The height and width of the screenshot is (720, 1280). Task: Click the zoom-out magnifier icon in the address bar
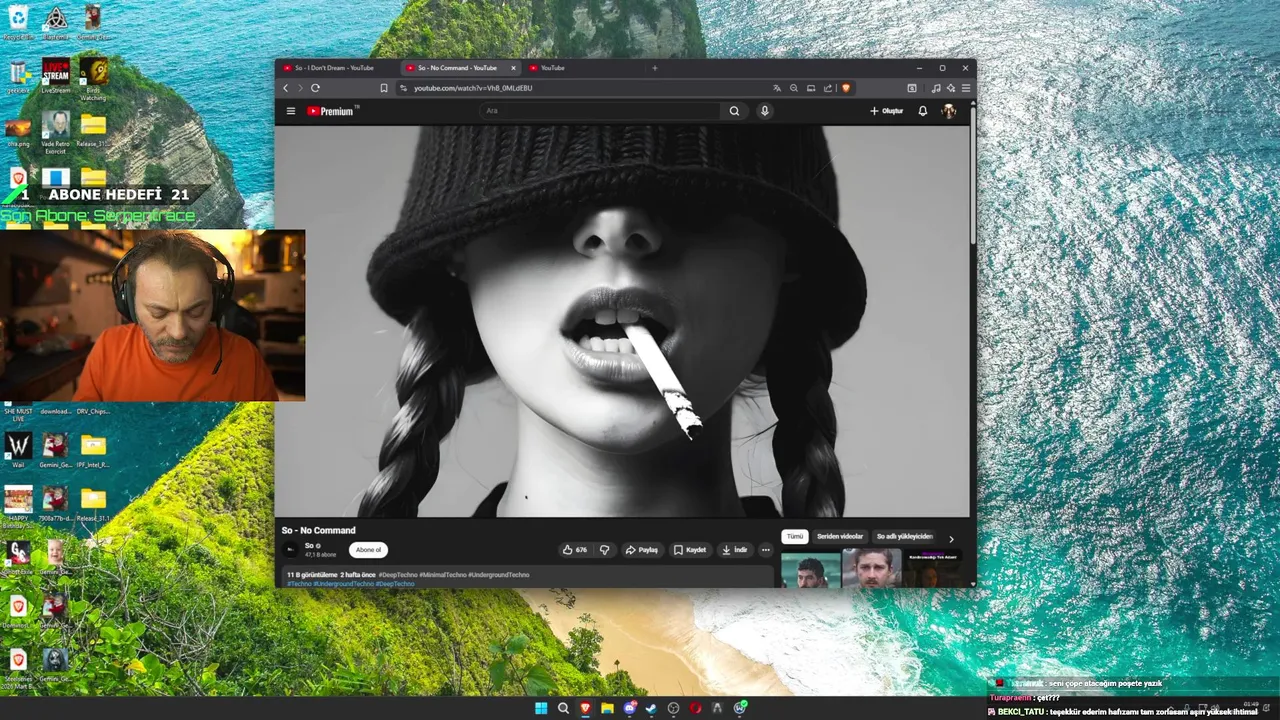tap(794, 88)
